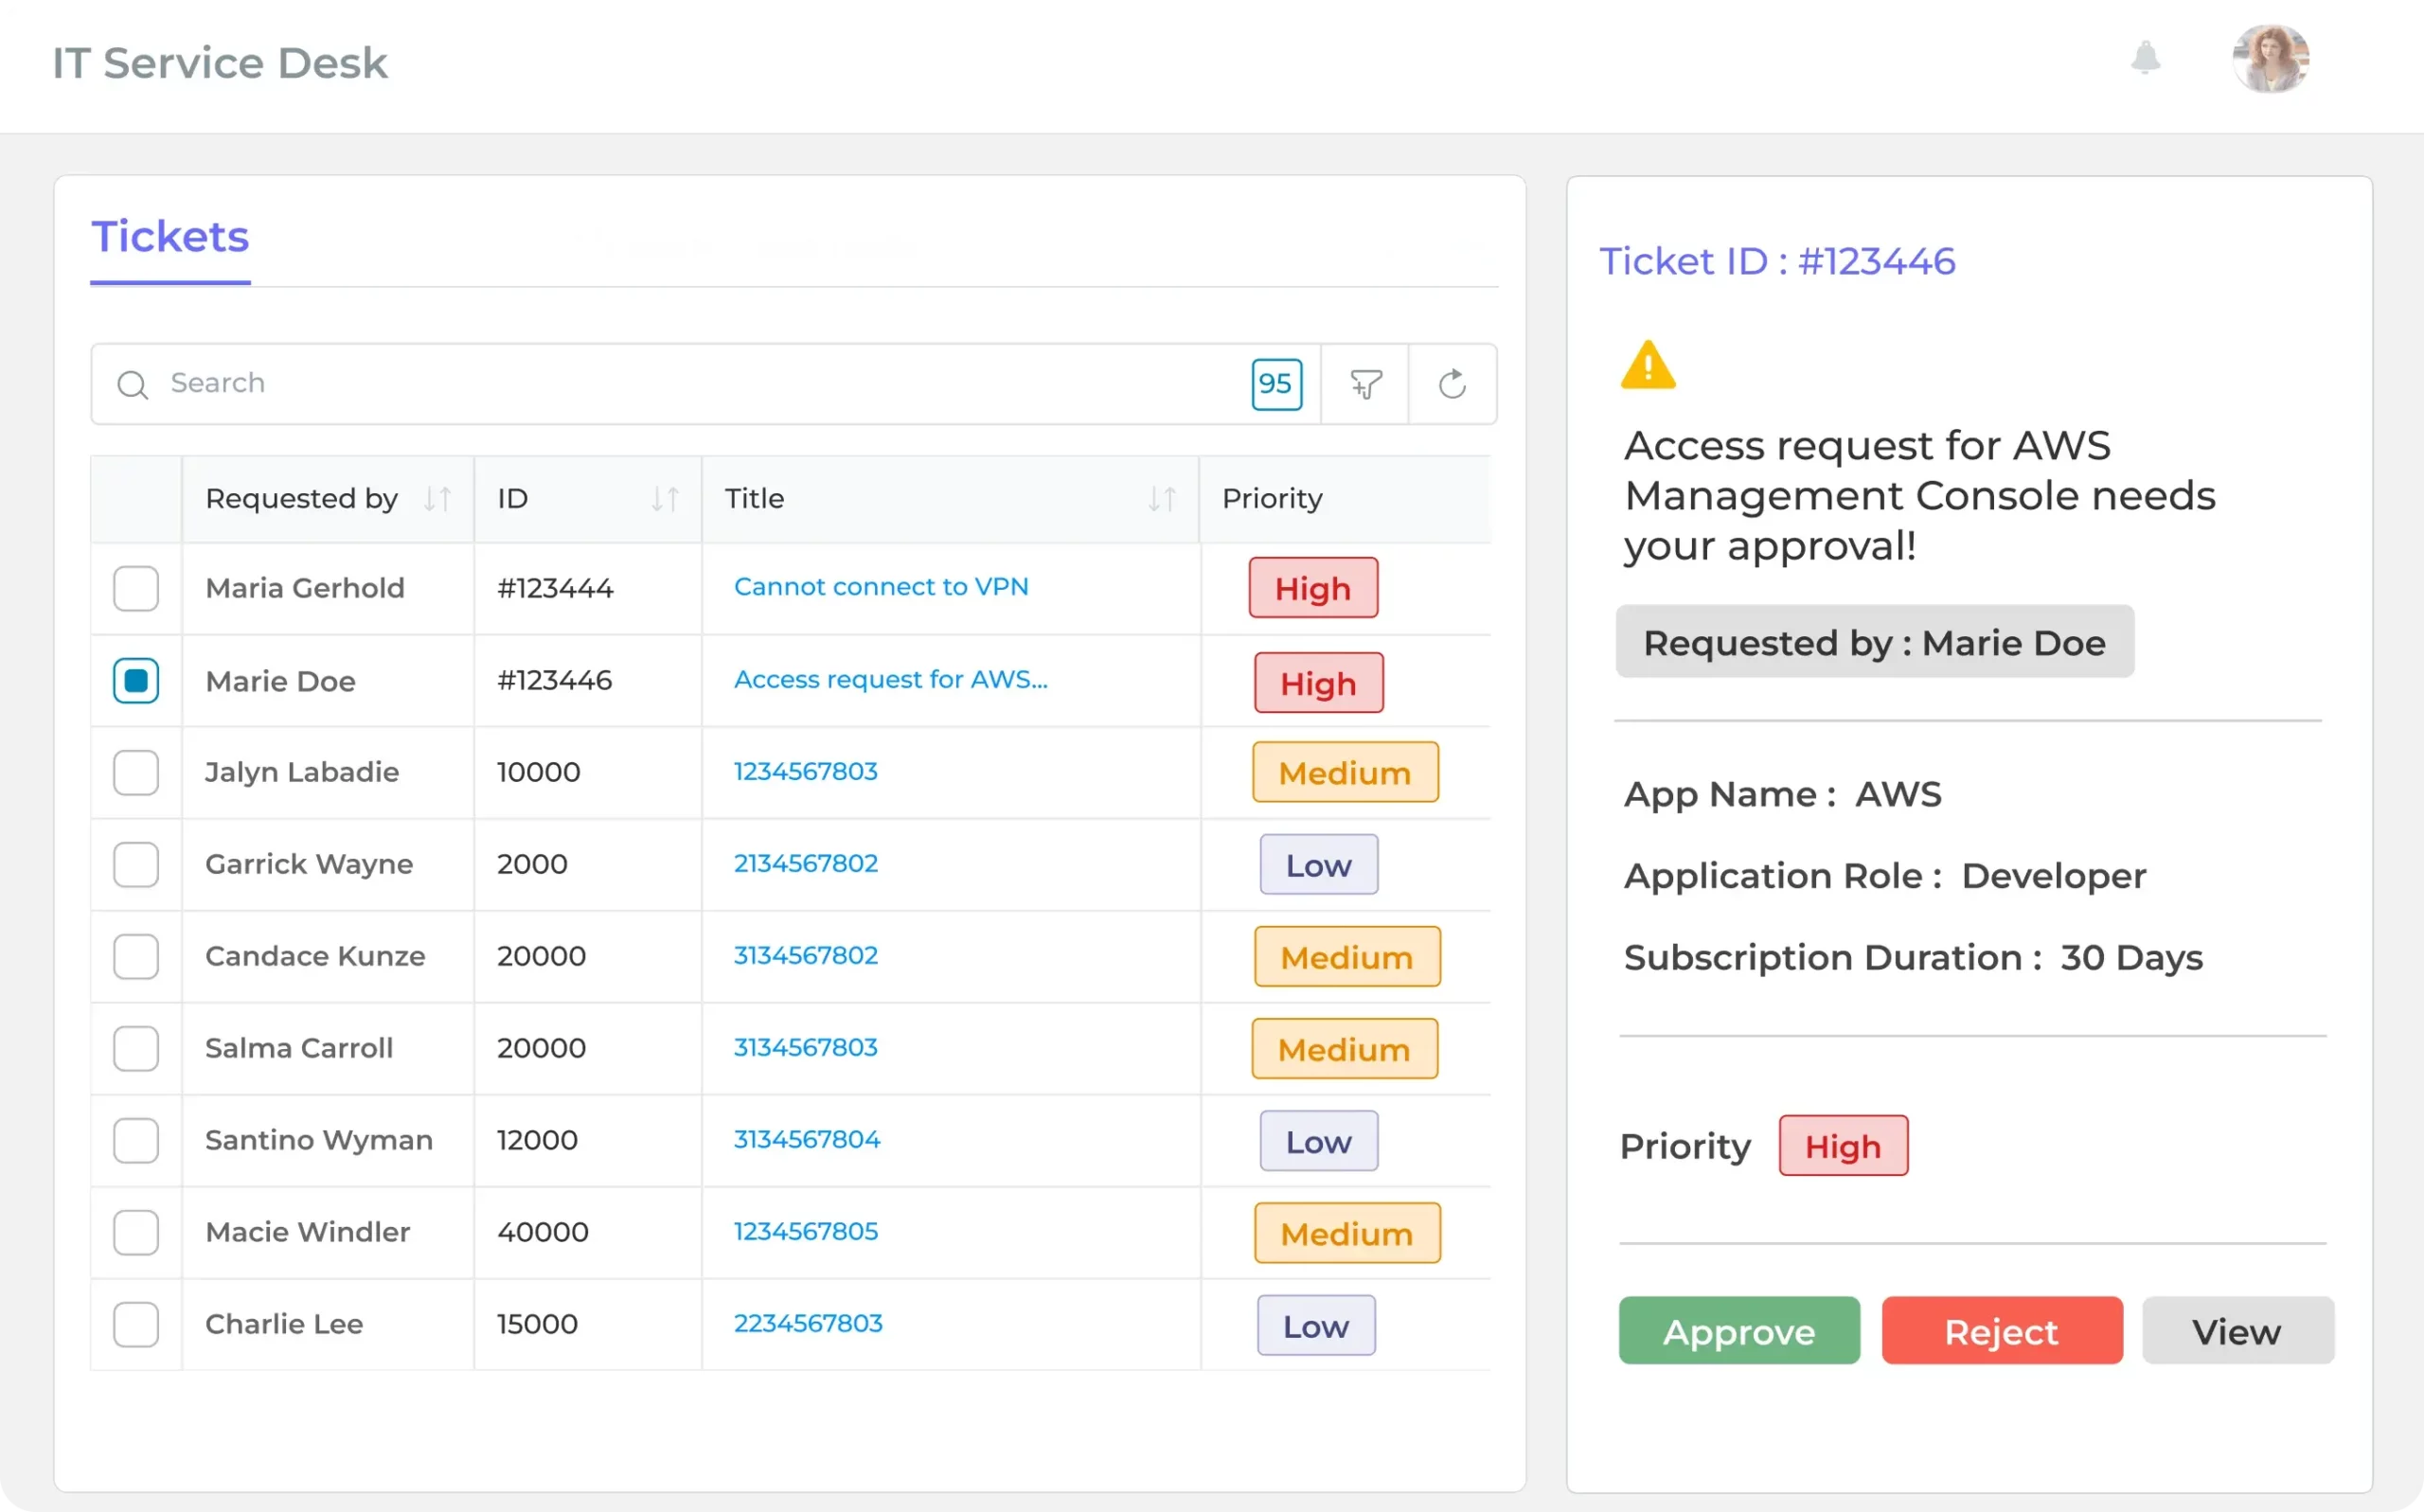Screen dimensions: 2424x1512
Task: Open the Cannot connect to VPN link
Action: (x=880, y=587)
